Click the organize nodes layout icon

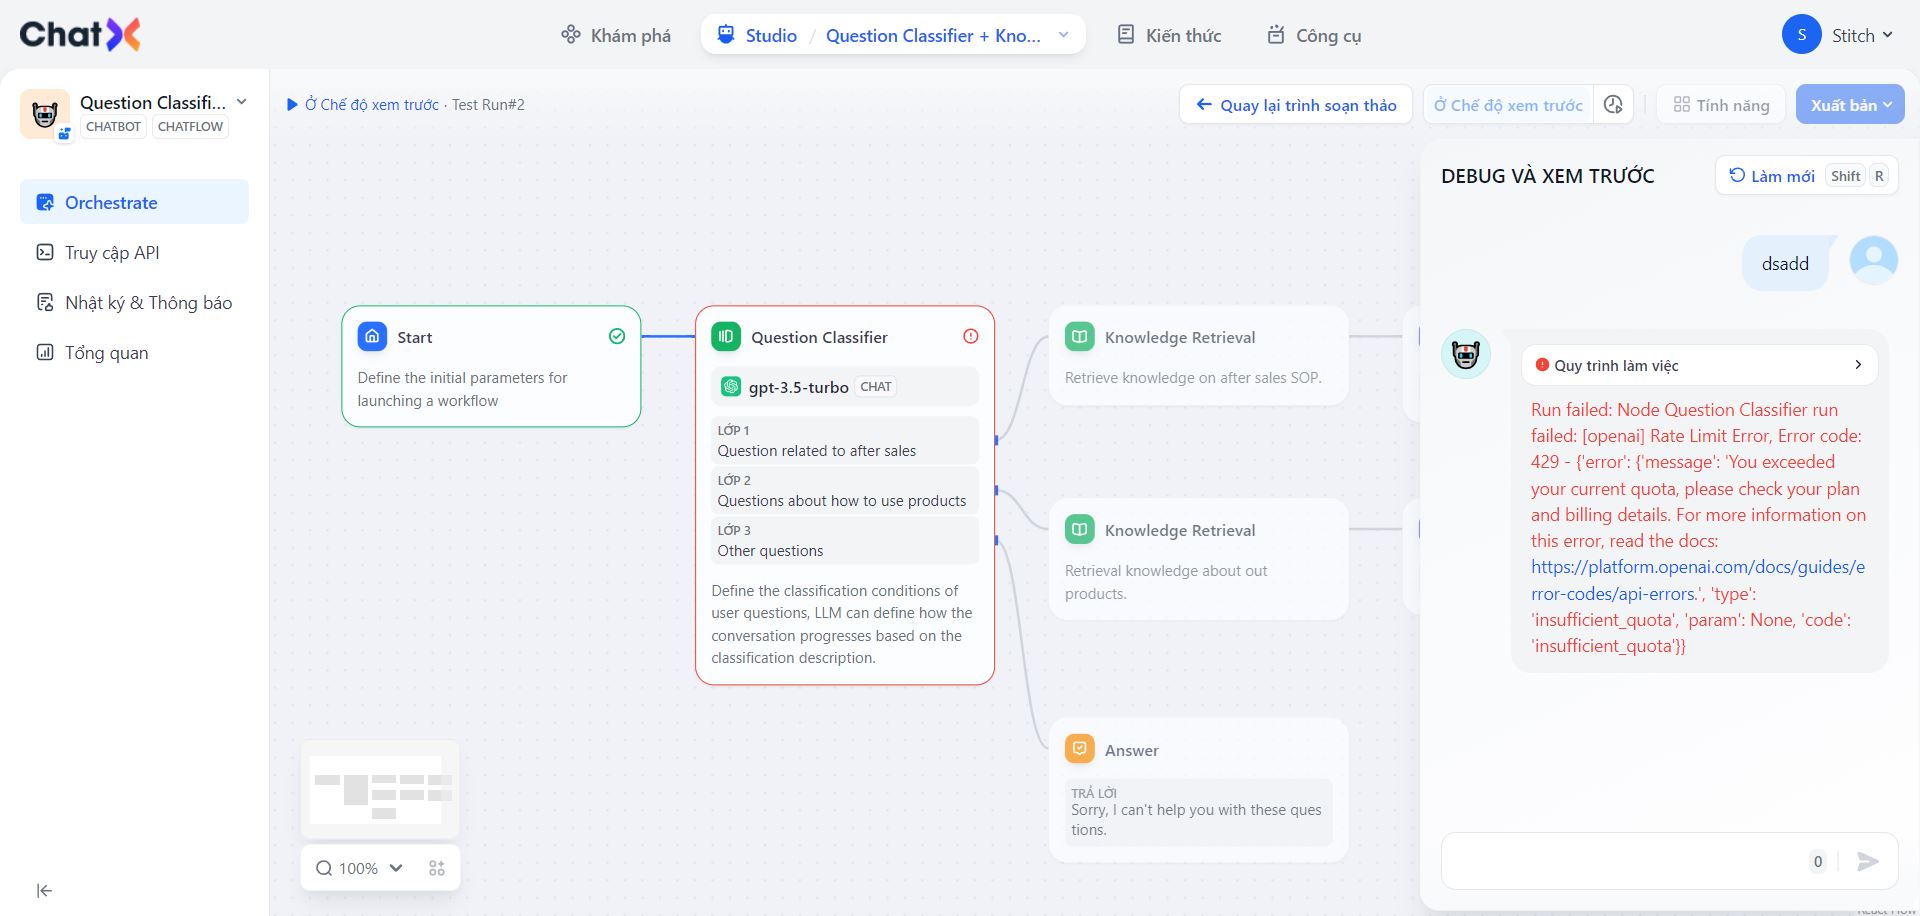pyautogui.click(x=437, y=868)
